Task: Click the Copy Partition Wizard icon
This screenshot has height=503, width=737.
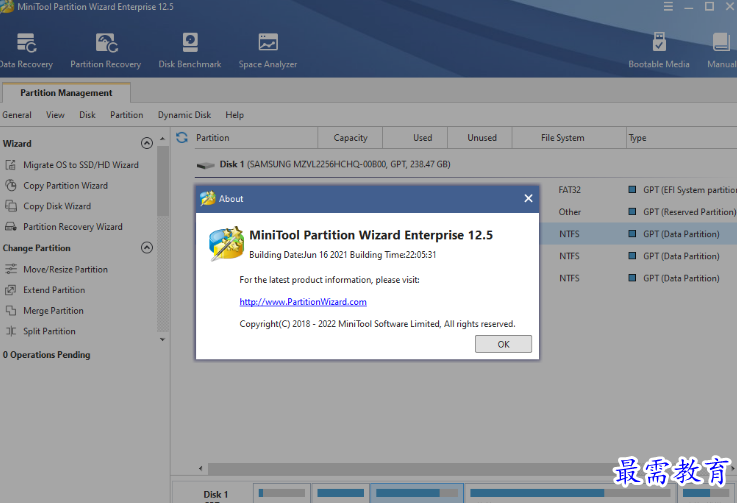Action: 10,185
